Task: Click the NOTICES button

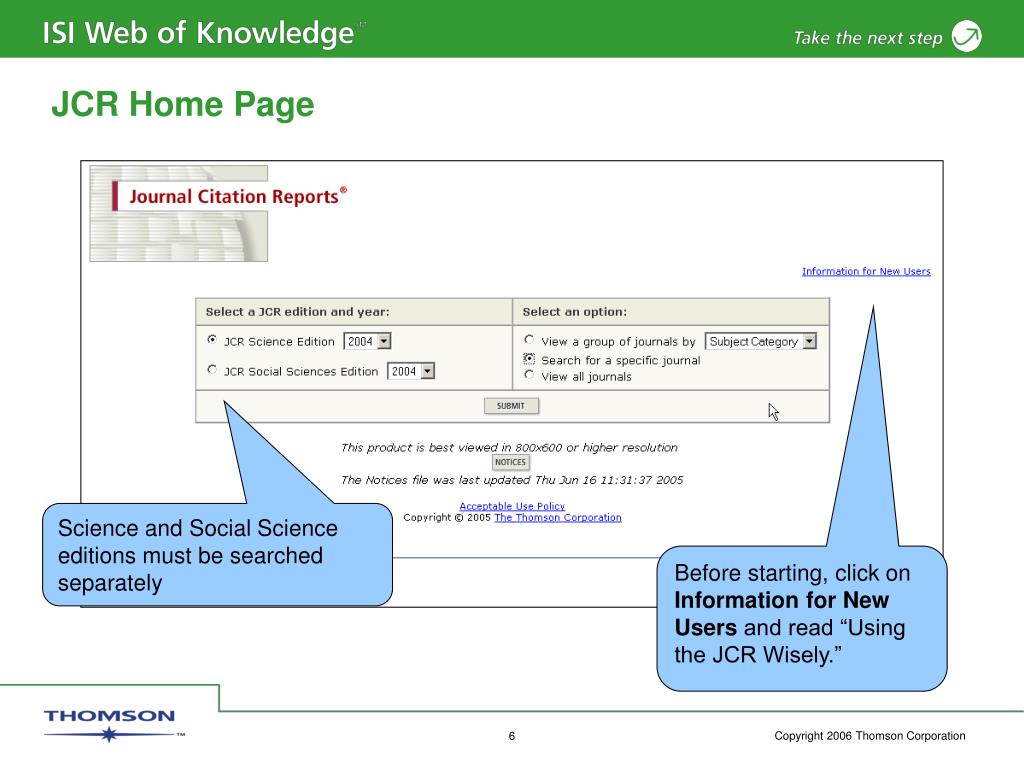Action: click(510, 462)
